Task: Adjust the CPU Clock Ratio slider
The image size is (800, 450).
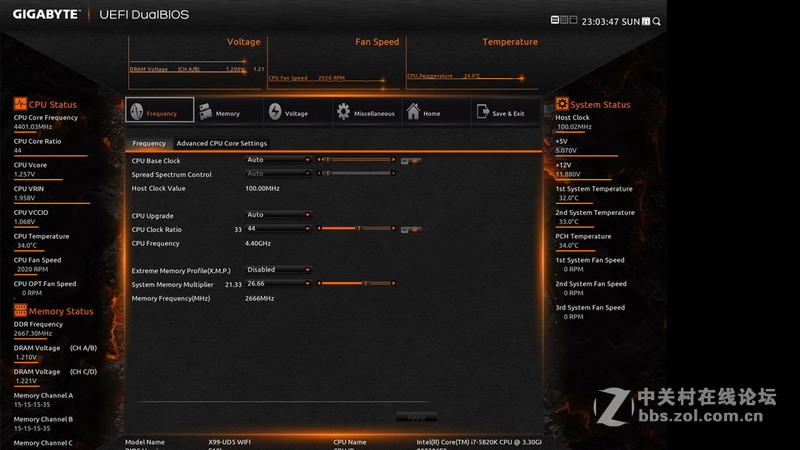Action: pos(357,228)
